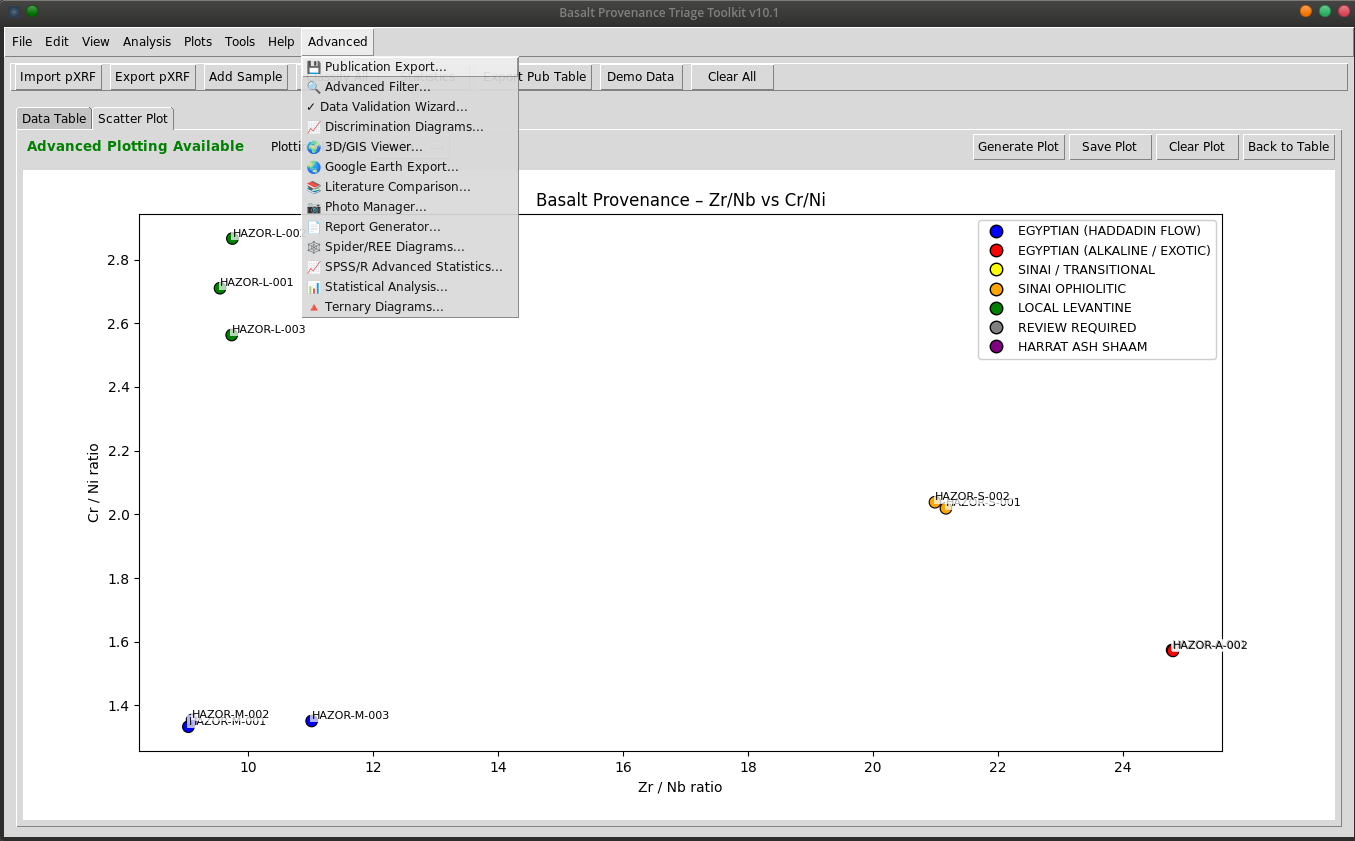Toggle the Data Validation Wizard checkmark

(x=311, y=106)
